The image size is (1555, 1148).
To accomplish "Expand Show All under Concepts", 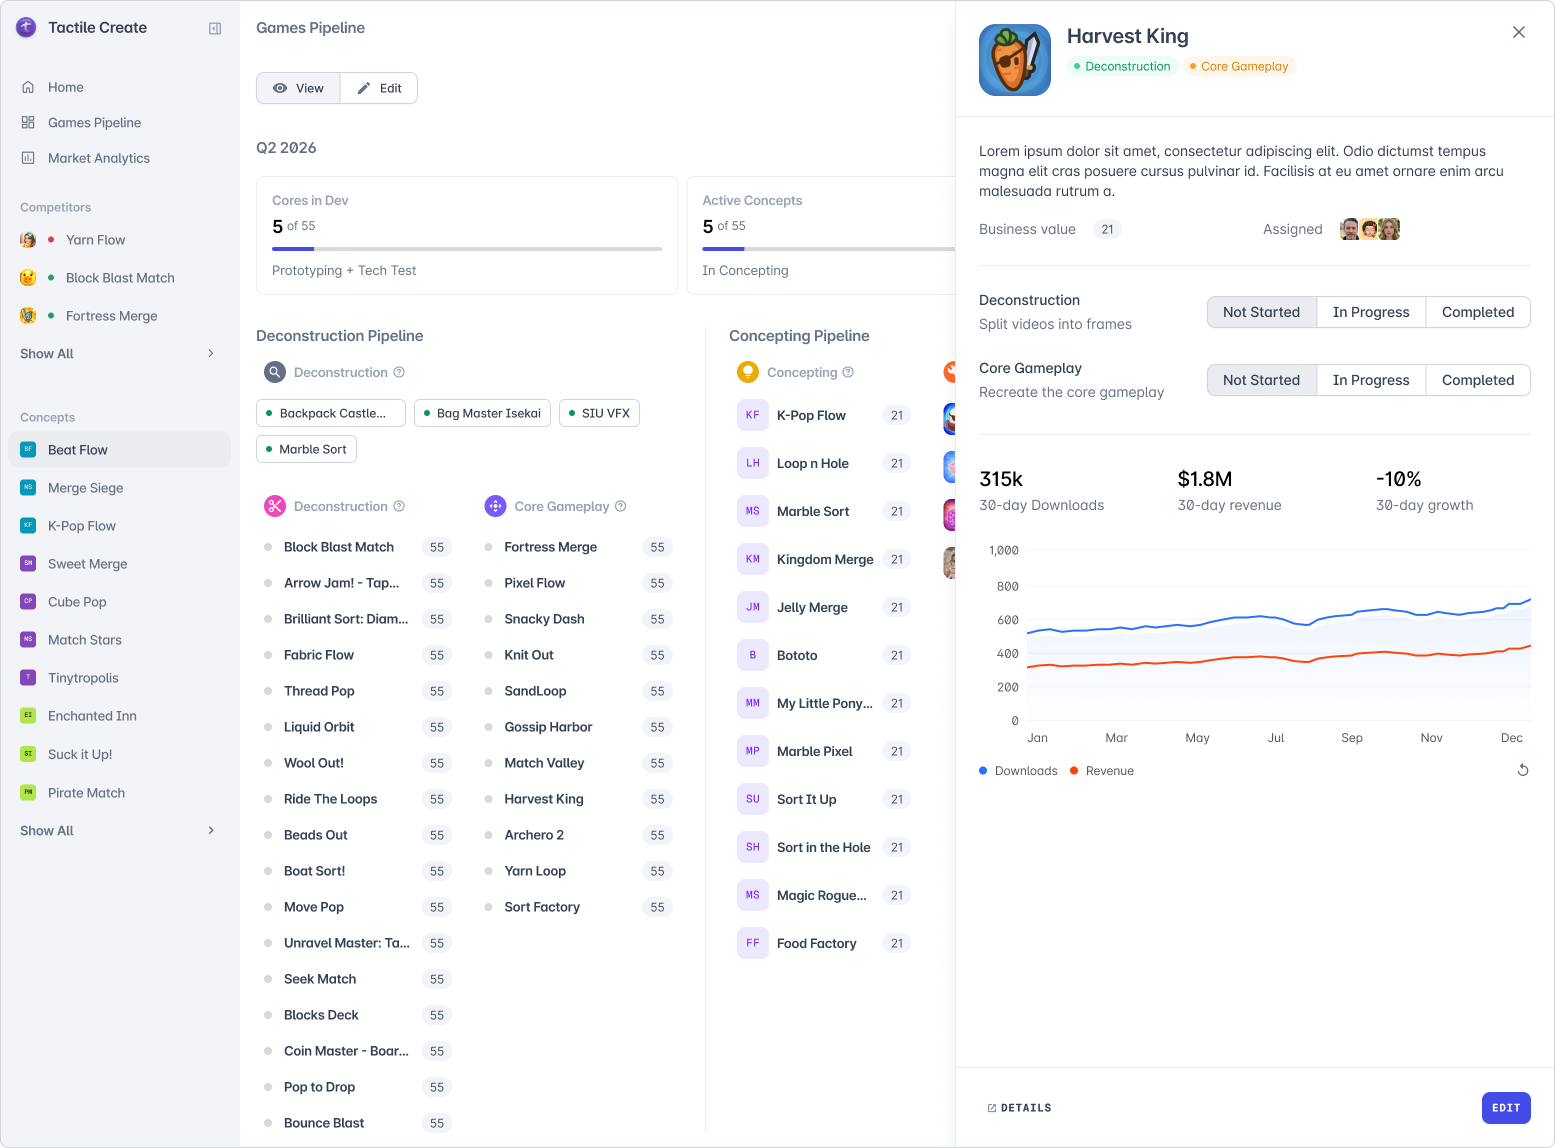I will (x=118, y=831).
